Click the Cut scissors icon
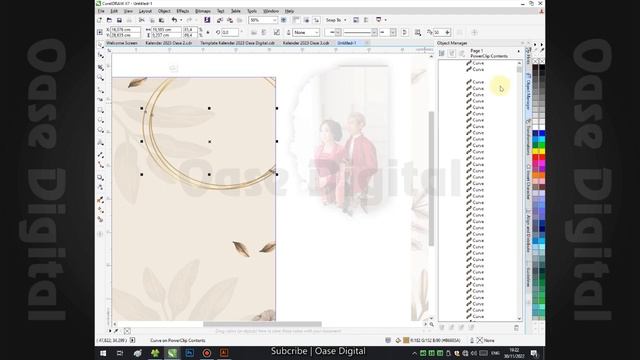This screenshot has height=360, width=640. coord(142,20)
